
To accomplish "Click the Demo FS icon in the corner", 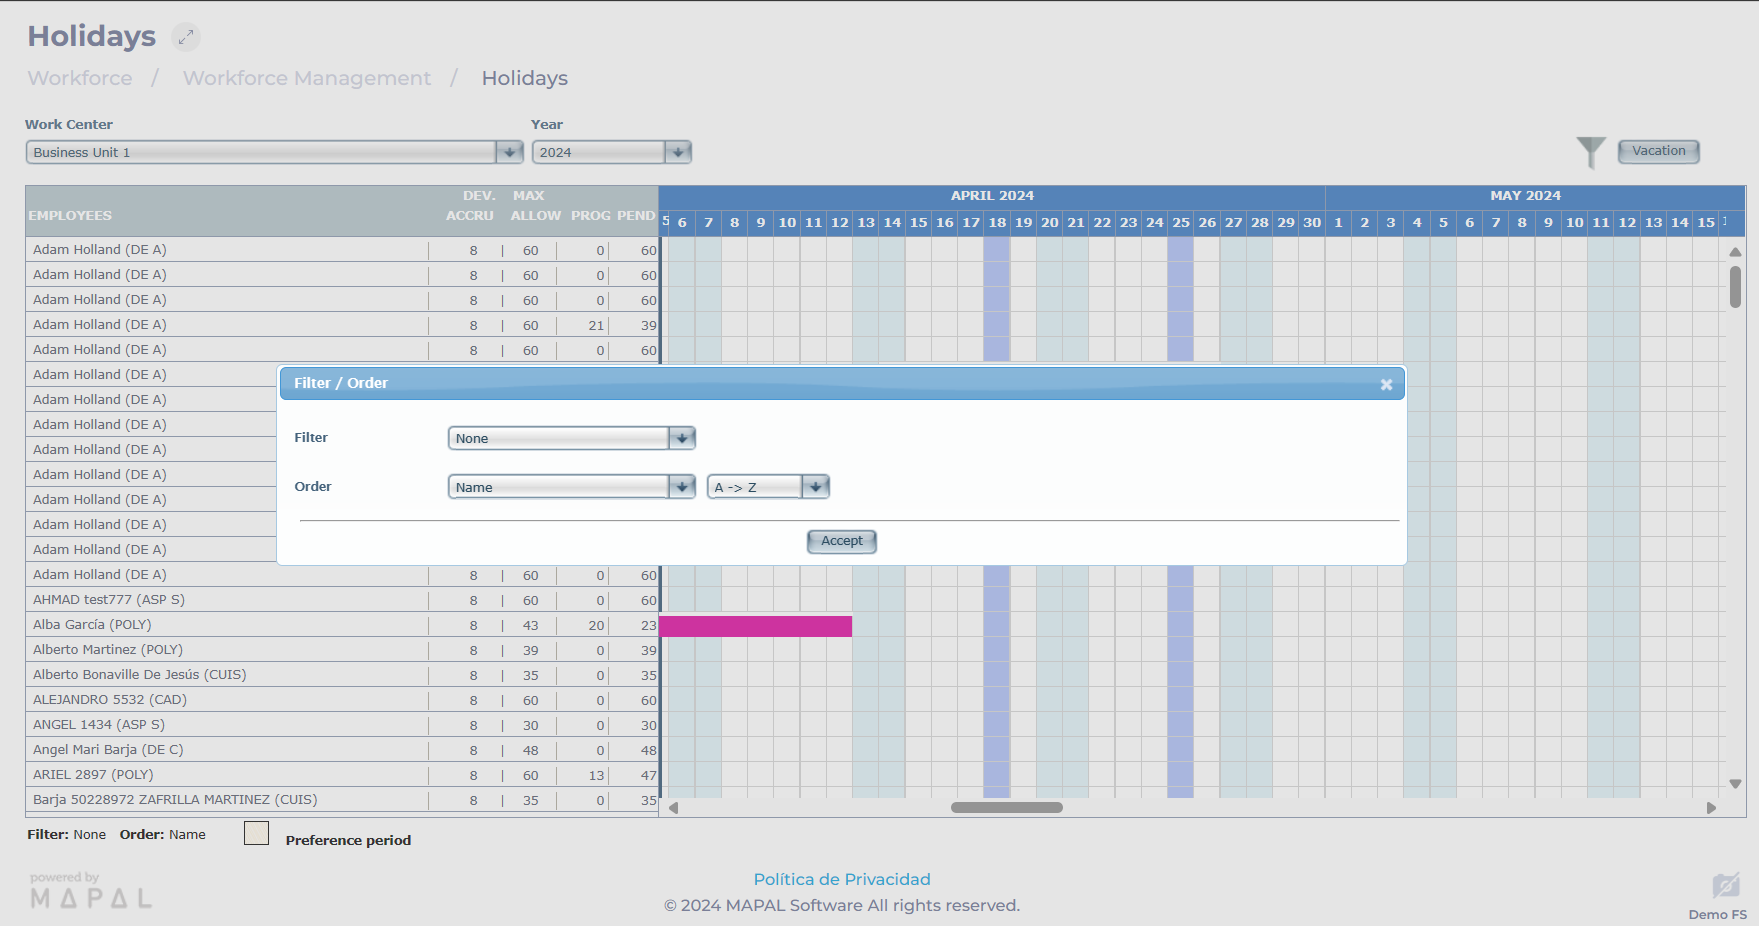I will tap(1725, 886).
